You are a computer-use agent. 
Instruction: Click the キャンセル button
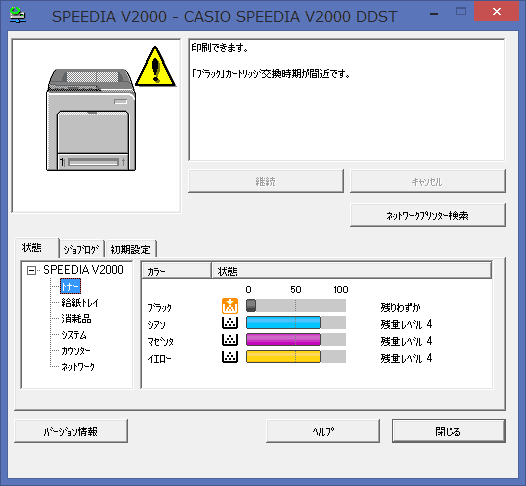point(427,181)
